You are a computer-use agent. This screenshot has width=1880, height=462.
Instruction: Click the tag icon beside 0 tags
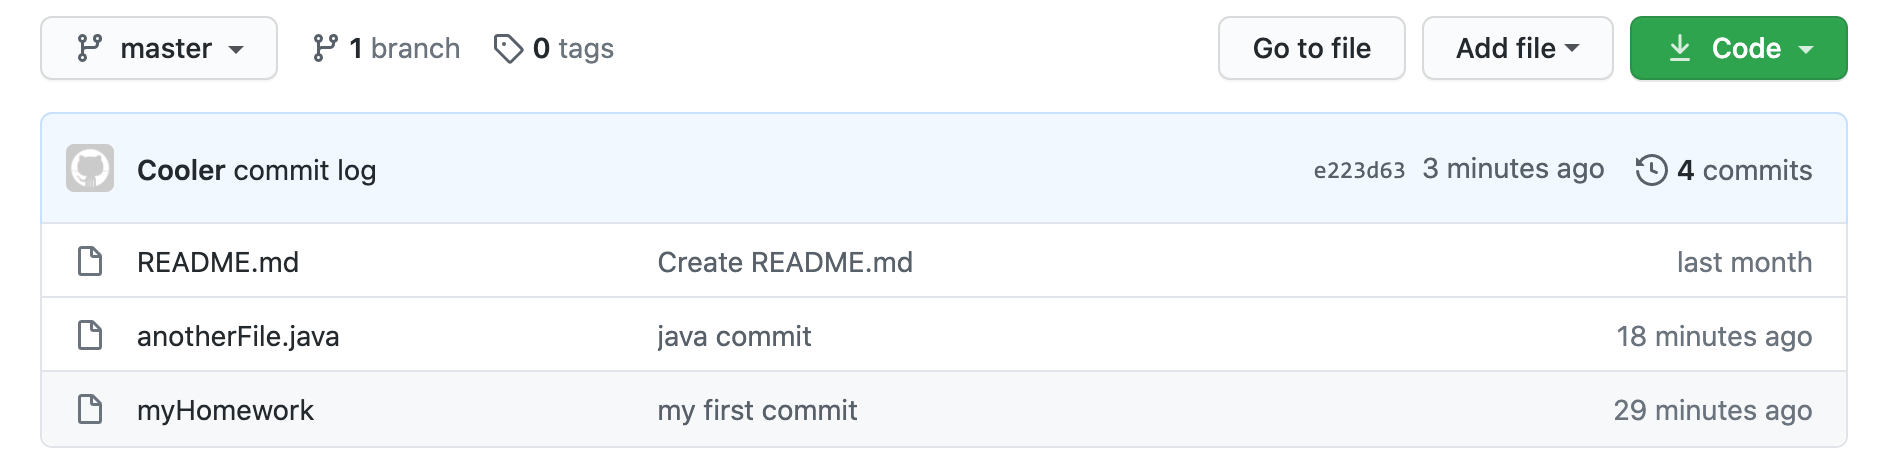(508, 48)
